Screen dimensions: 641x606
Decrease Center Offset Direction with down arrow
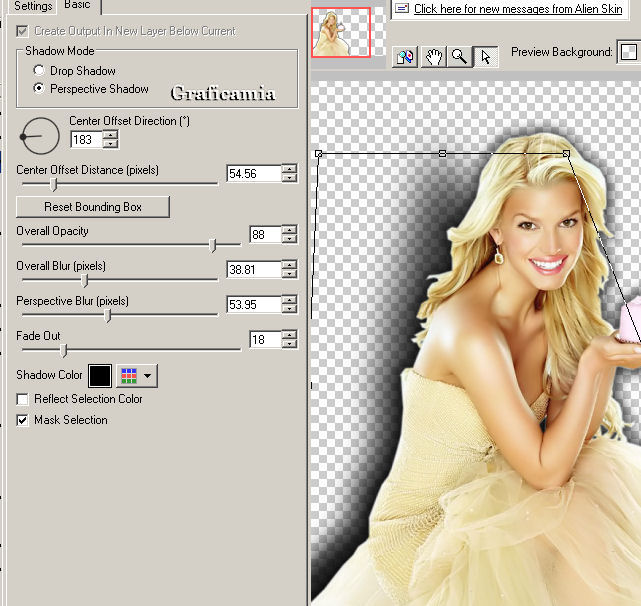click(x=110, y=144)
